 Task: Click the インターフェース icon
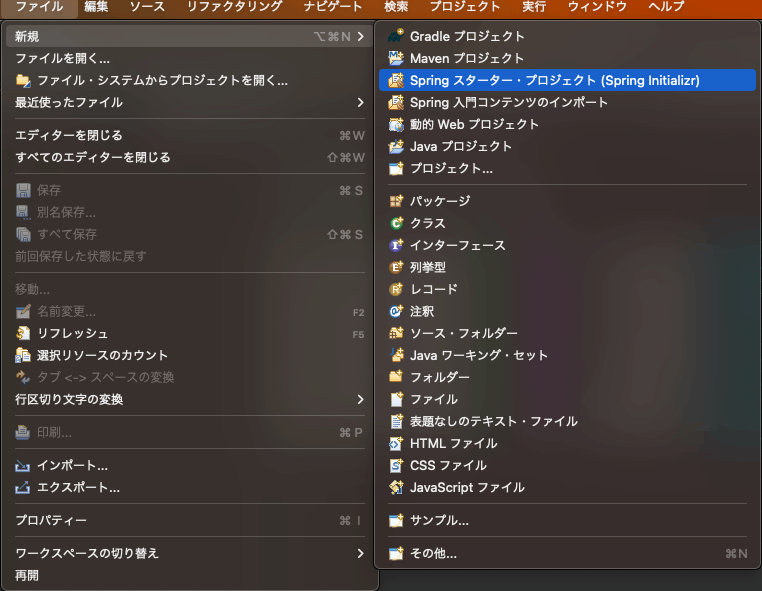coord(396,245)
